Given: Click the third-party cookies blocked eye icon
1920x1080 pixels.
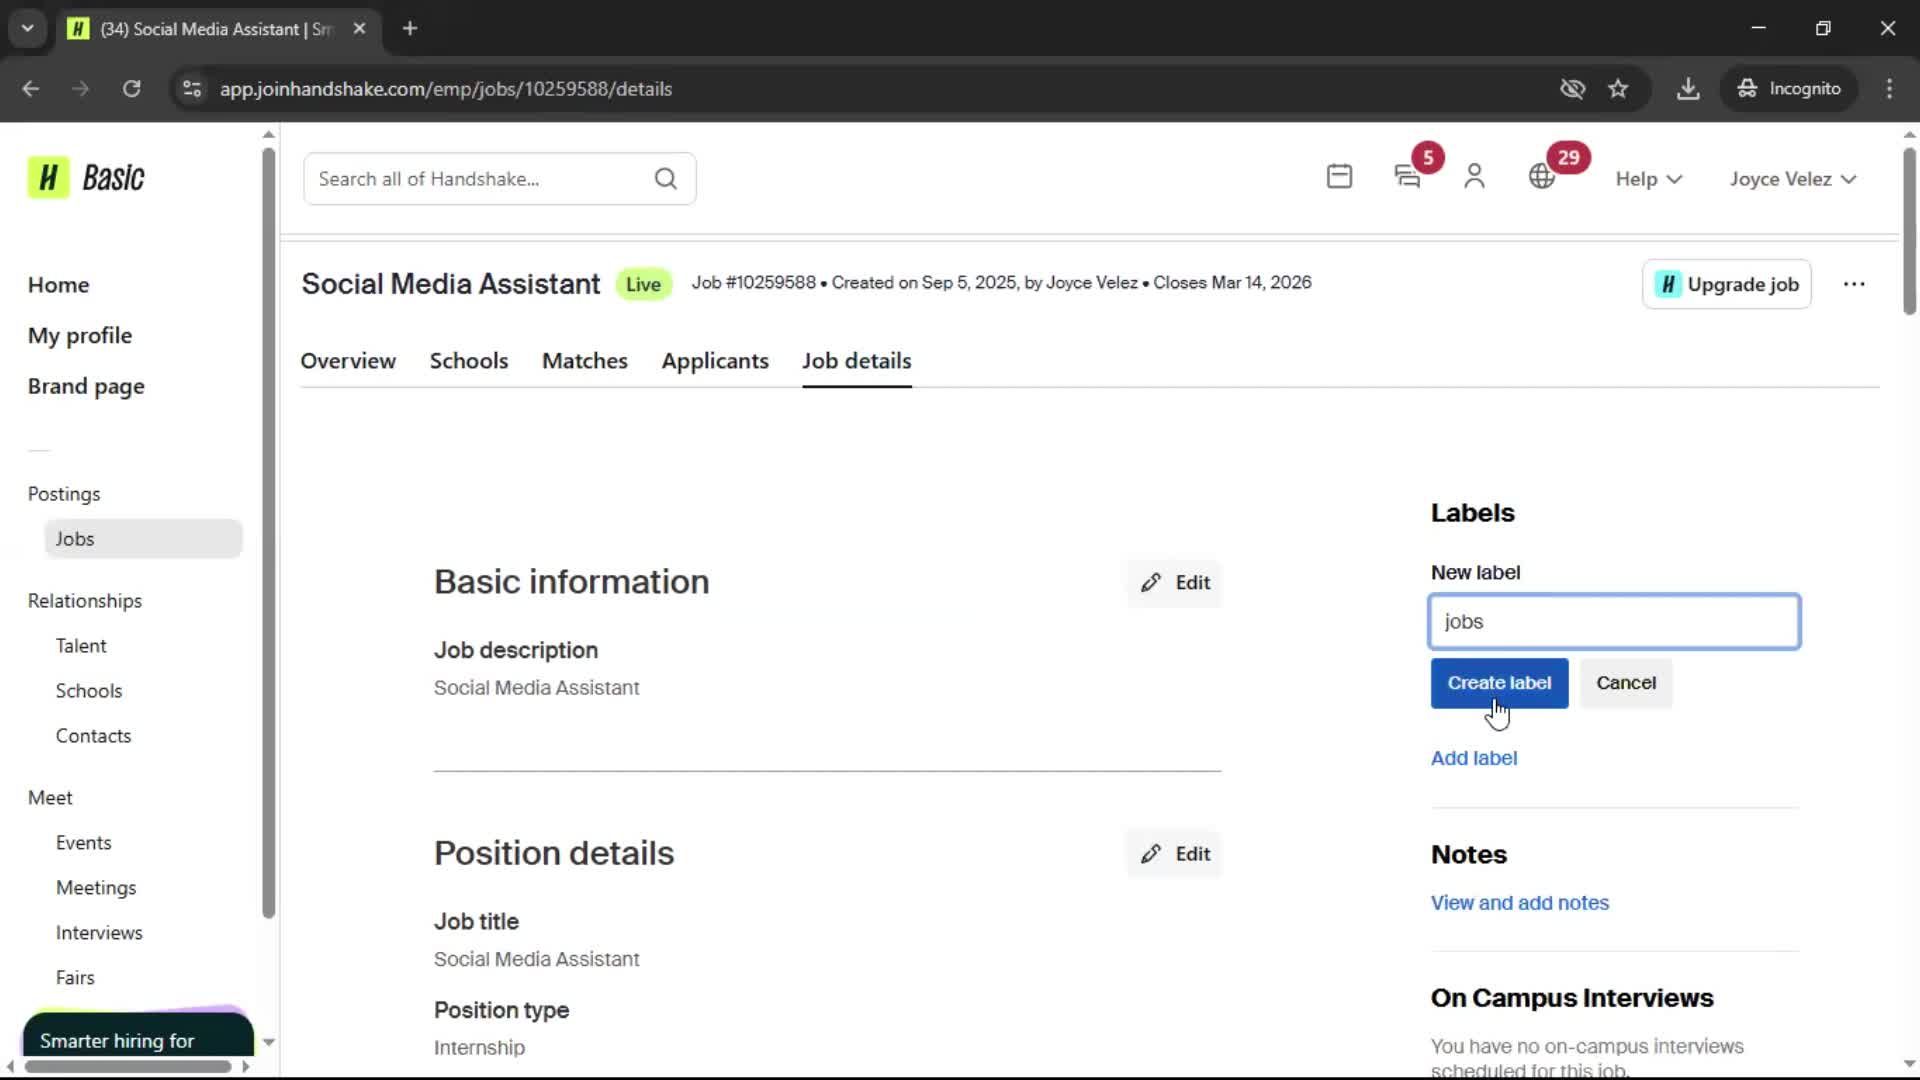Looking at the screenshot, I should [x=1572, y=89].
